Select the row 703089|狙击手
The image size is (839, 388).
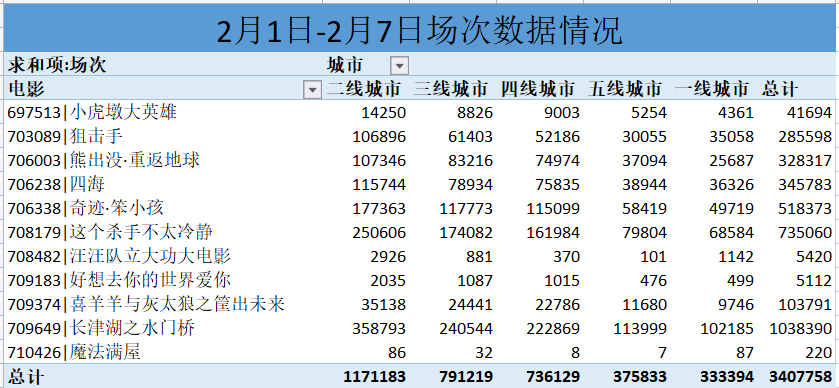coord(420,136)
